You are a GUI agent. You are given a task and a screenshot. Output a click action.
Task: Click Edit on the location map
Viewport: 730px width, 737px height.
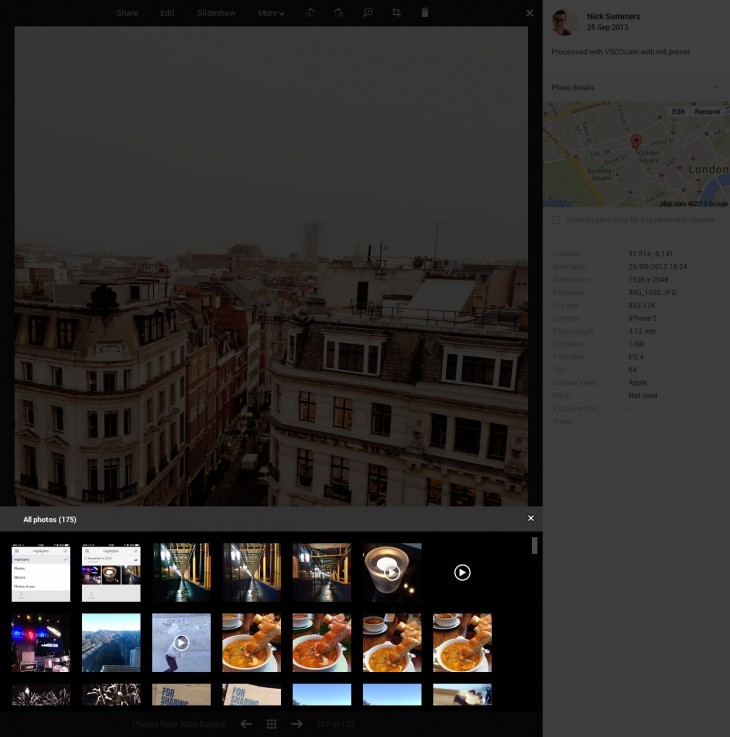(x=678, y=111)
